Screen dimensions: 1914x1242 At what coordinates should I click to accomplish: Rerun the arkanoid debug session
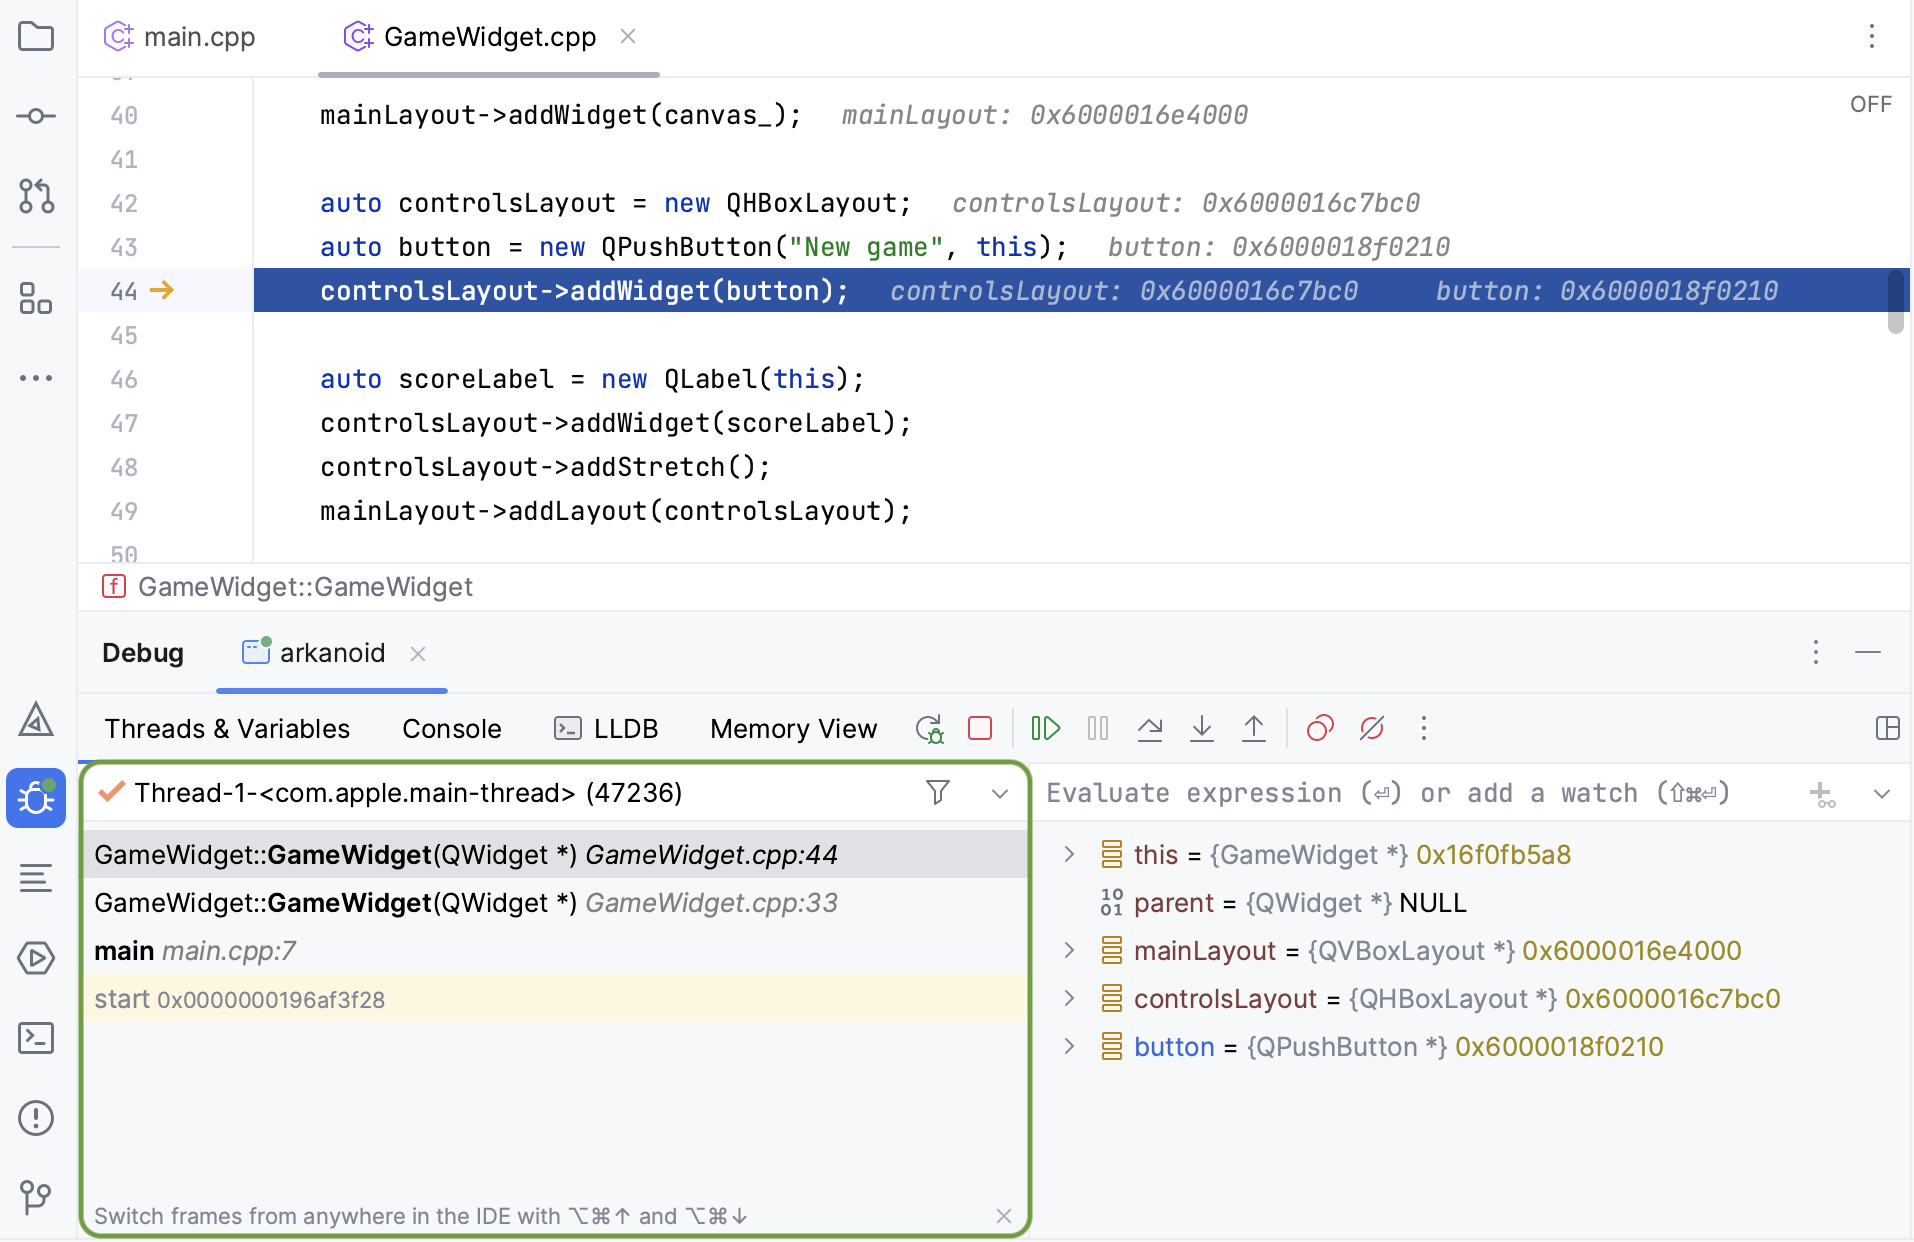[x=929, y=728]
